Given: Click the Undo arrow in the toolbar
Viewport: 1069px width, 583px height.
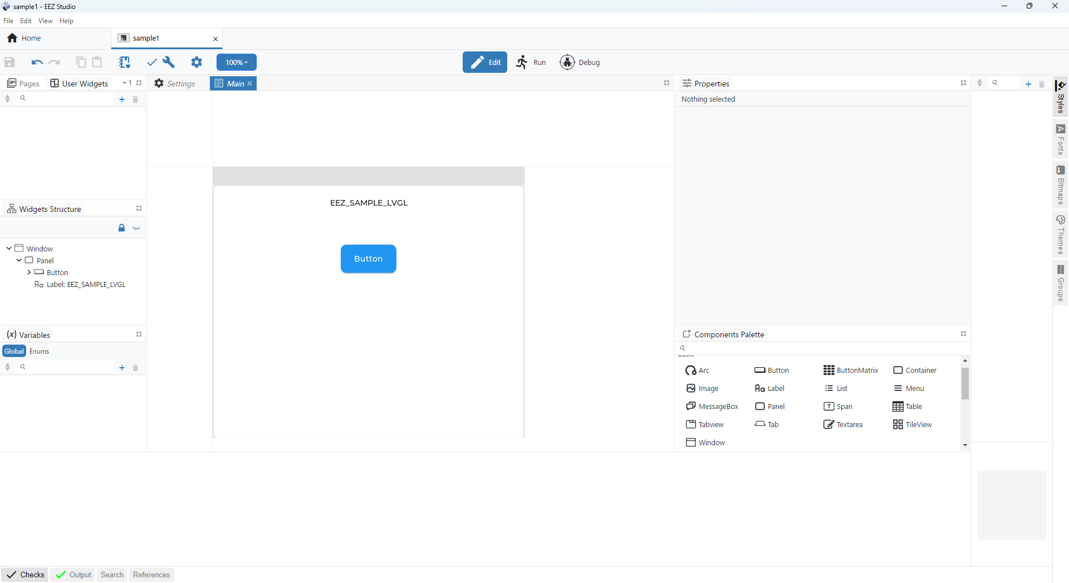Looking at the screenshot, I should click(x=36, y=62).
